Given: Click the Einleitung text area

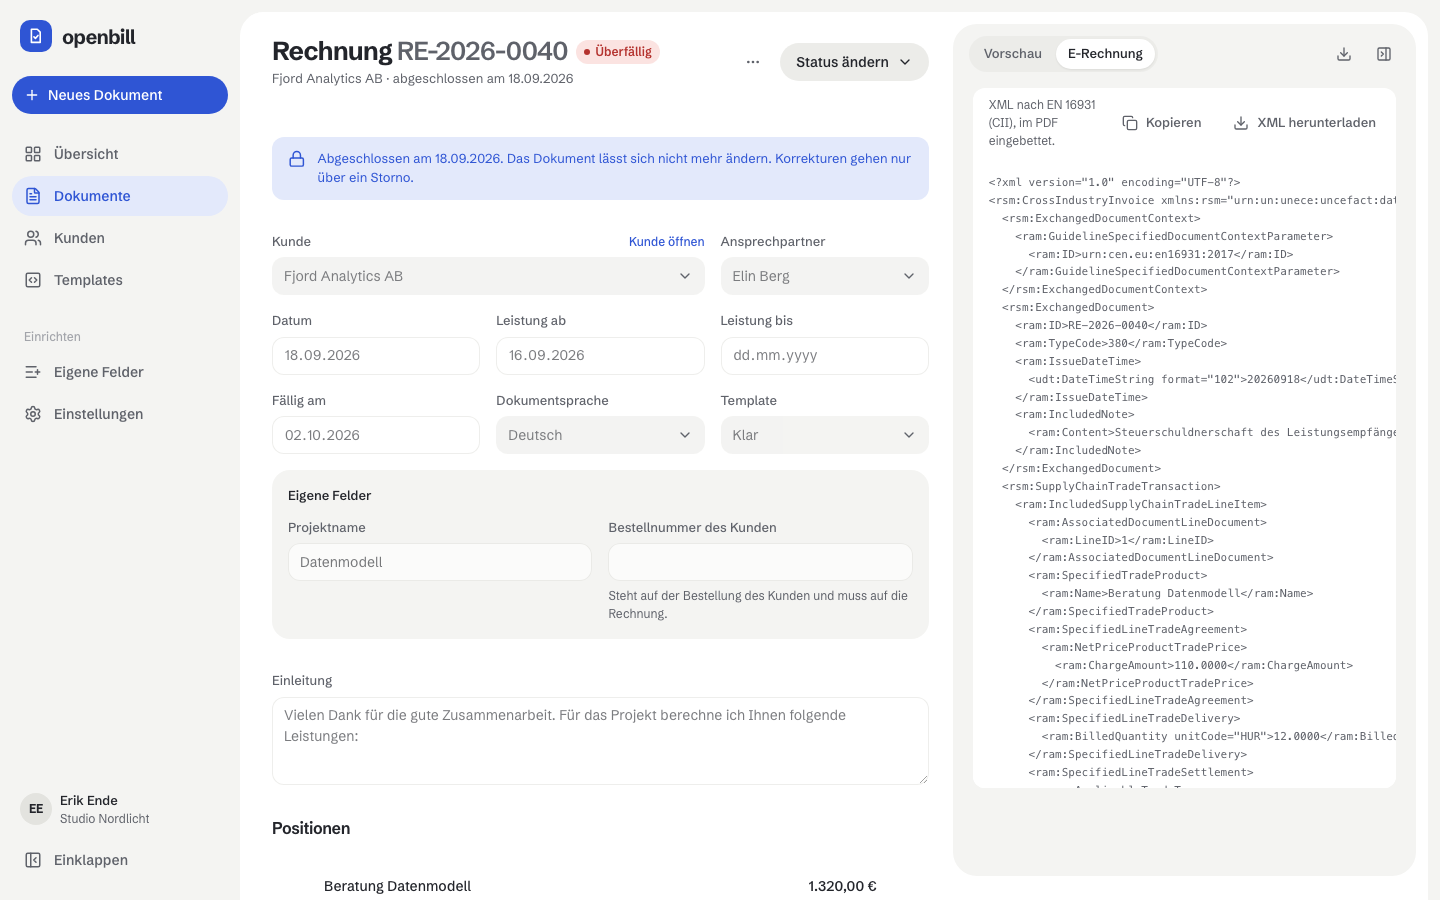Looking at the screenshot, I should coord(600,741).
